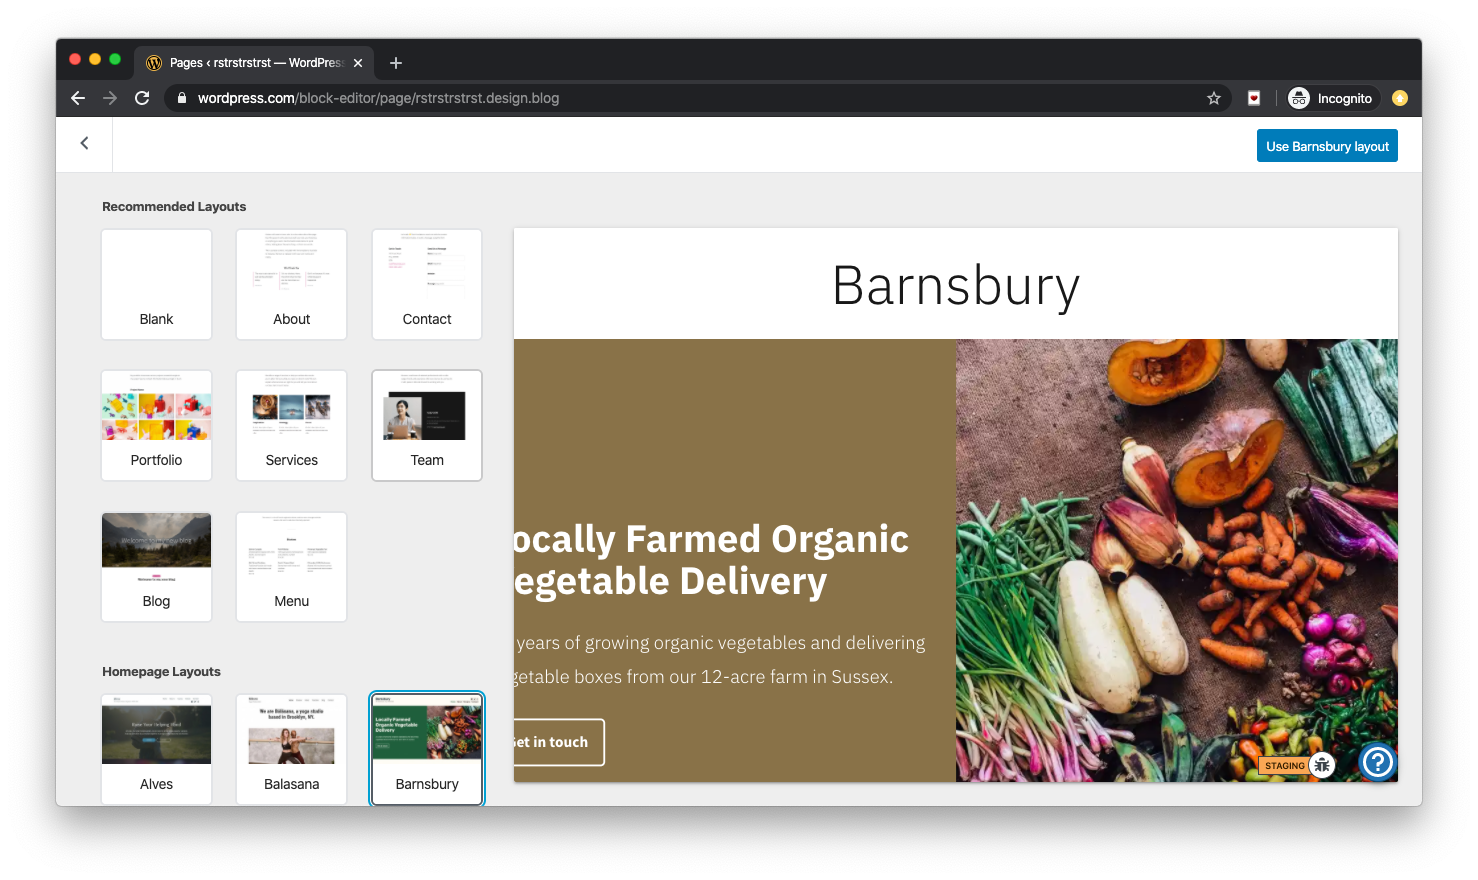
Task: Pick the Blog layout
Action: click(x=156, y=567)
